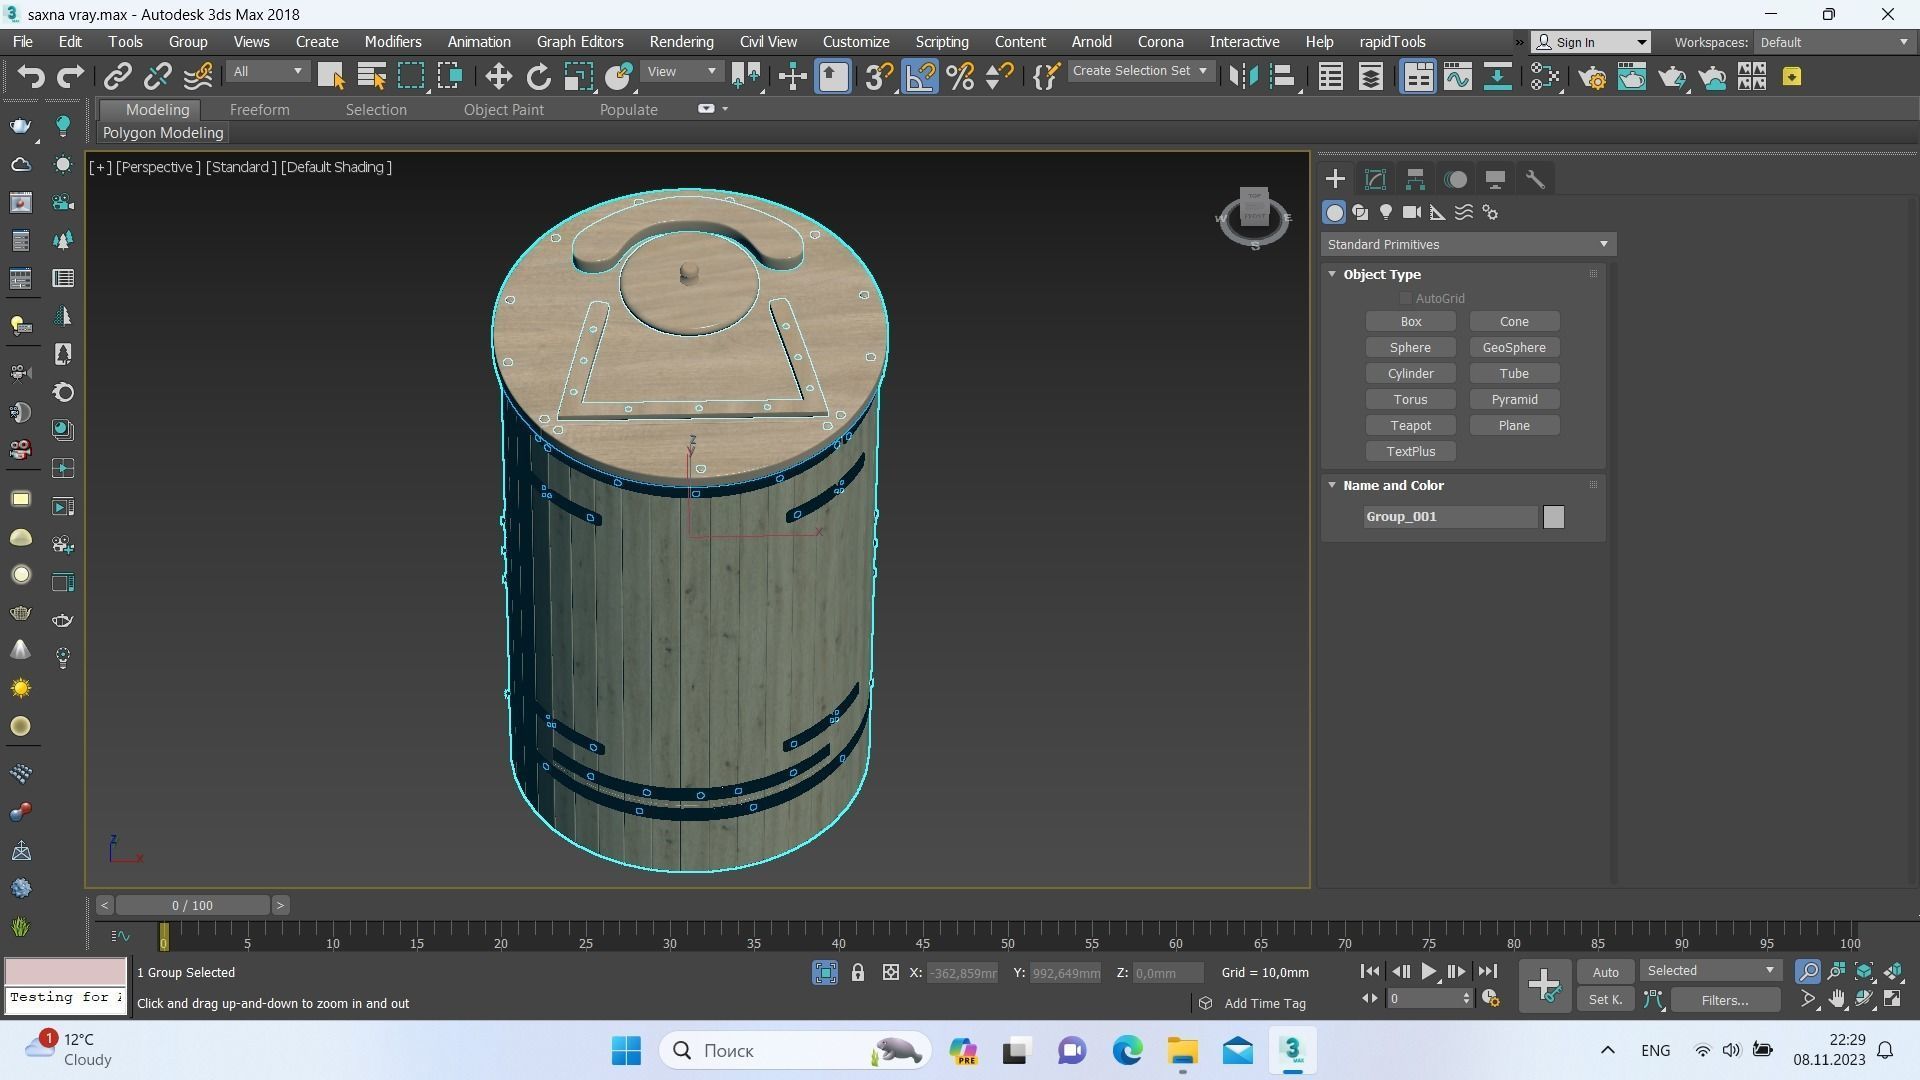The height and width of the screenshot is (1080, 1920).
Task: Open the Rendering menu
Action: pyautogui.click(x=681, y=42)
